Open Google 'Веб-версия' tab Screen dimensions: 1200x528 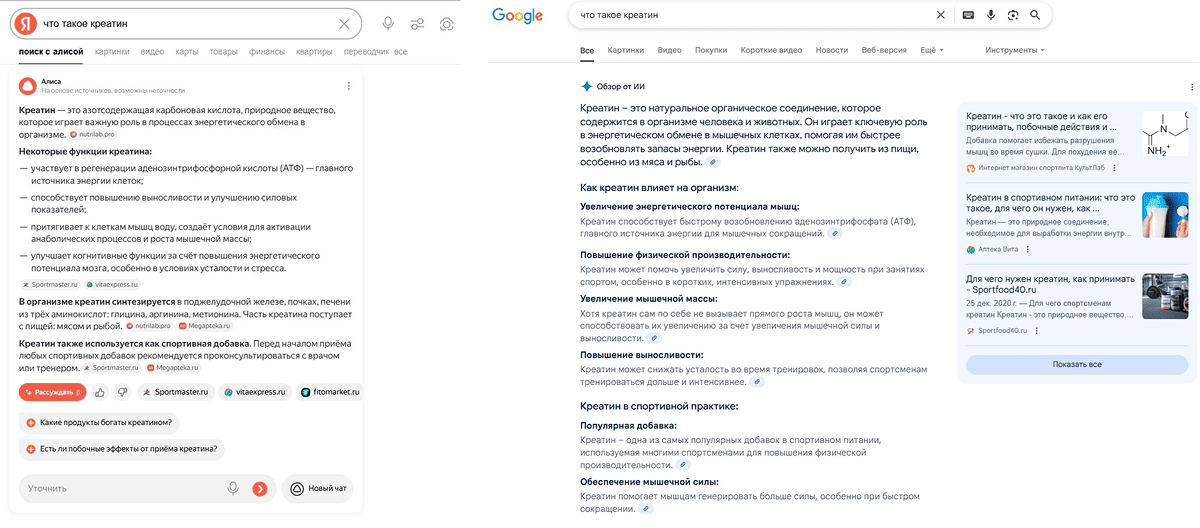click(x=884, y=49)
